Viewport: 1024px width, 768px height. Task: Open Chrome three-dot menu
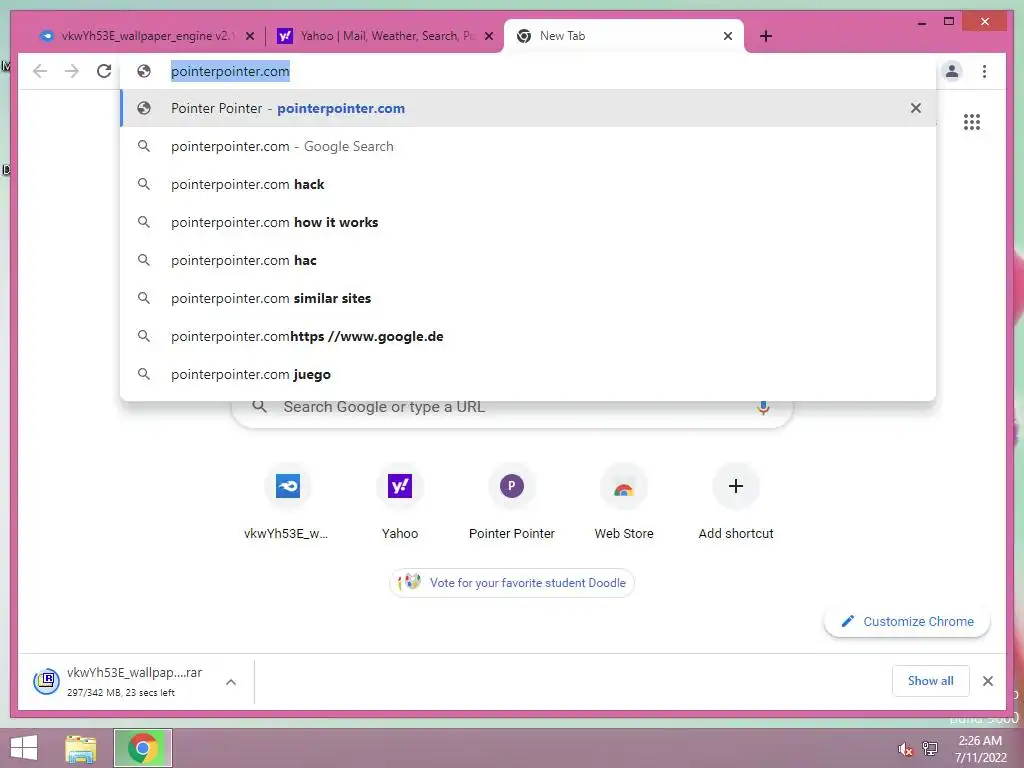point(984,71)
